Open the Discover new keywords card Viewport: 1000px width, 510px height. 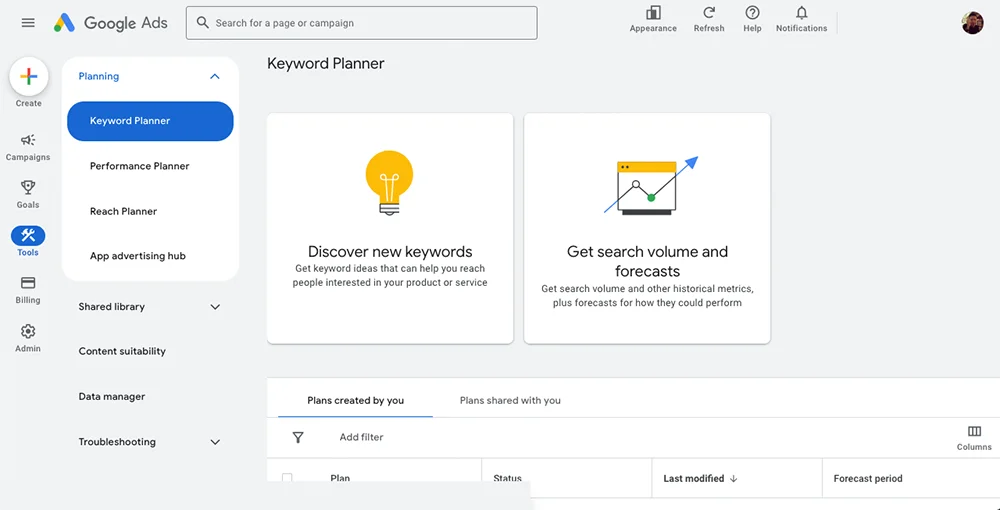(390, 228)
